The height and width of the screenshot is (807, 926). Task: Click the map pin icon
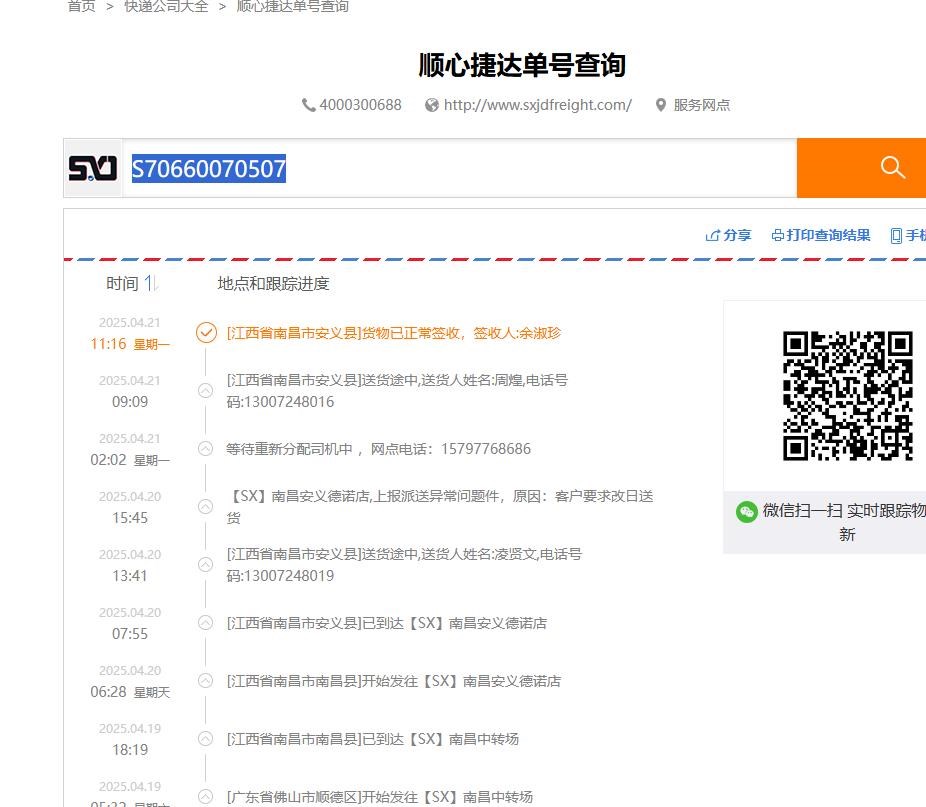(661, 105)
